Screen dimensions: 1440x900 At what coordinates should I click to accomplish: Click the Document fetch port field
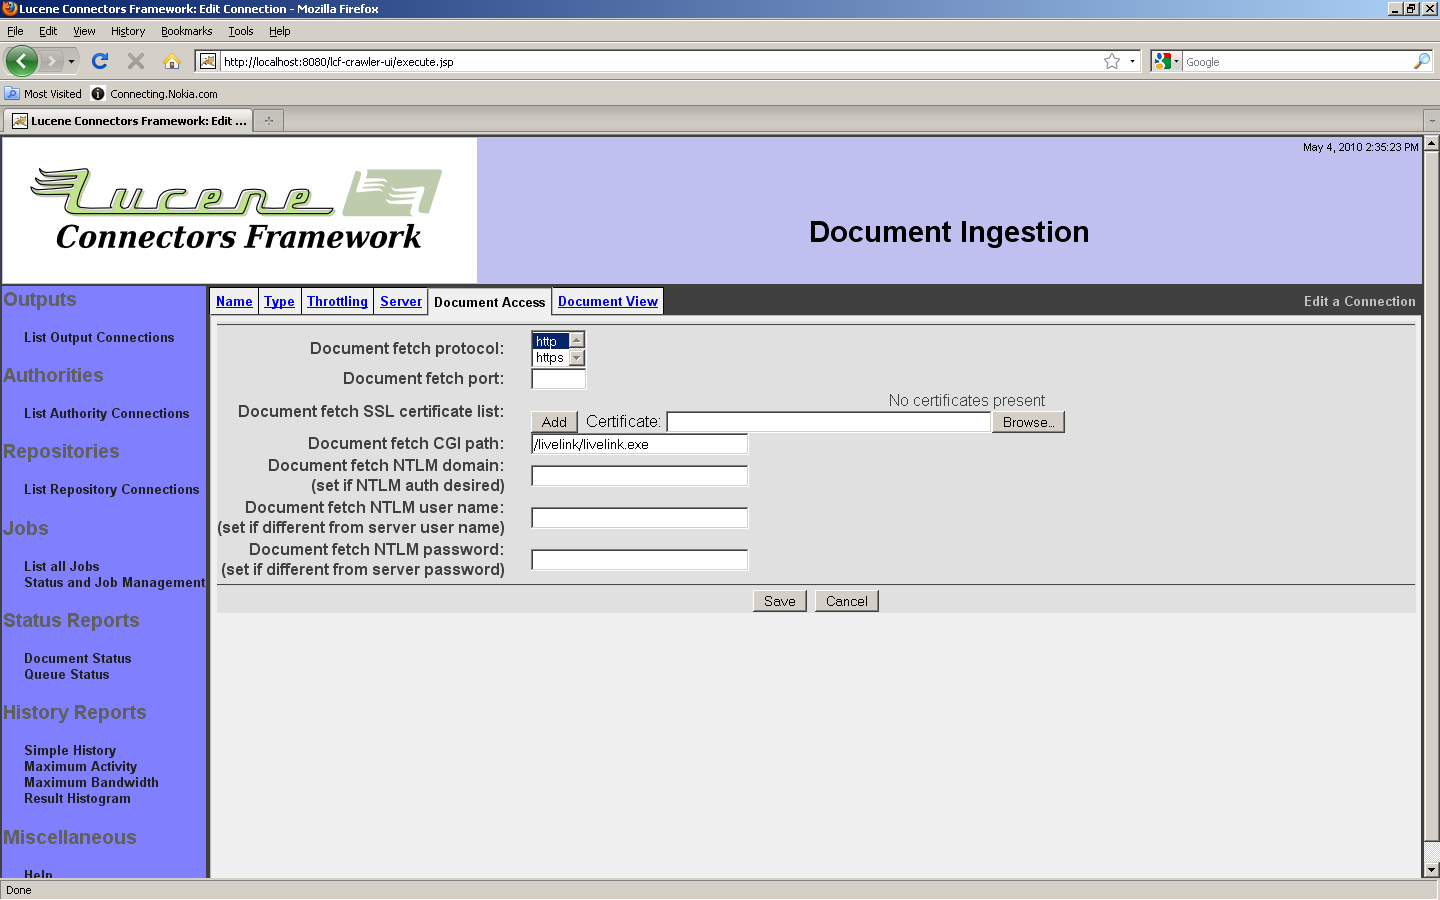[x=558, y=379]
